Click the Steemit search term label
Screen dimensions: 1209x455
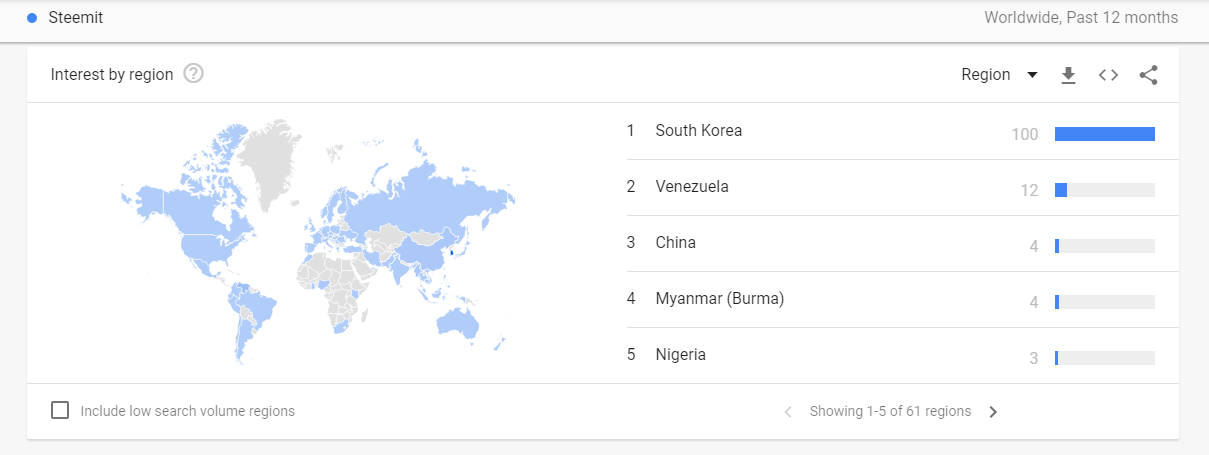[75, 18]
